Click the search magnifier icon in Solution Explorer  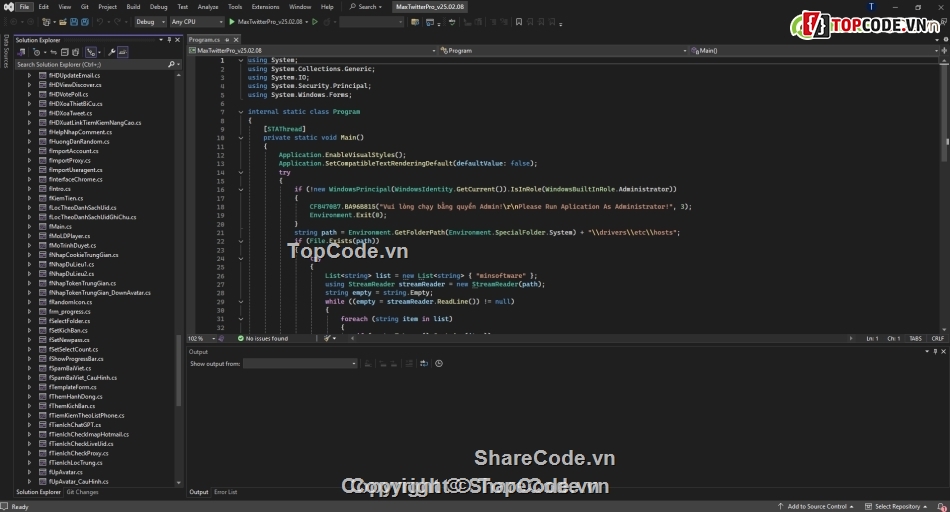pyautogui.click(x=171, y=64)
